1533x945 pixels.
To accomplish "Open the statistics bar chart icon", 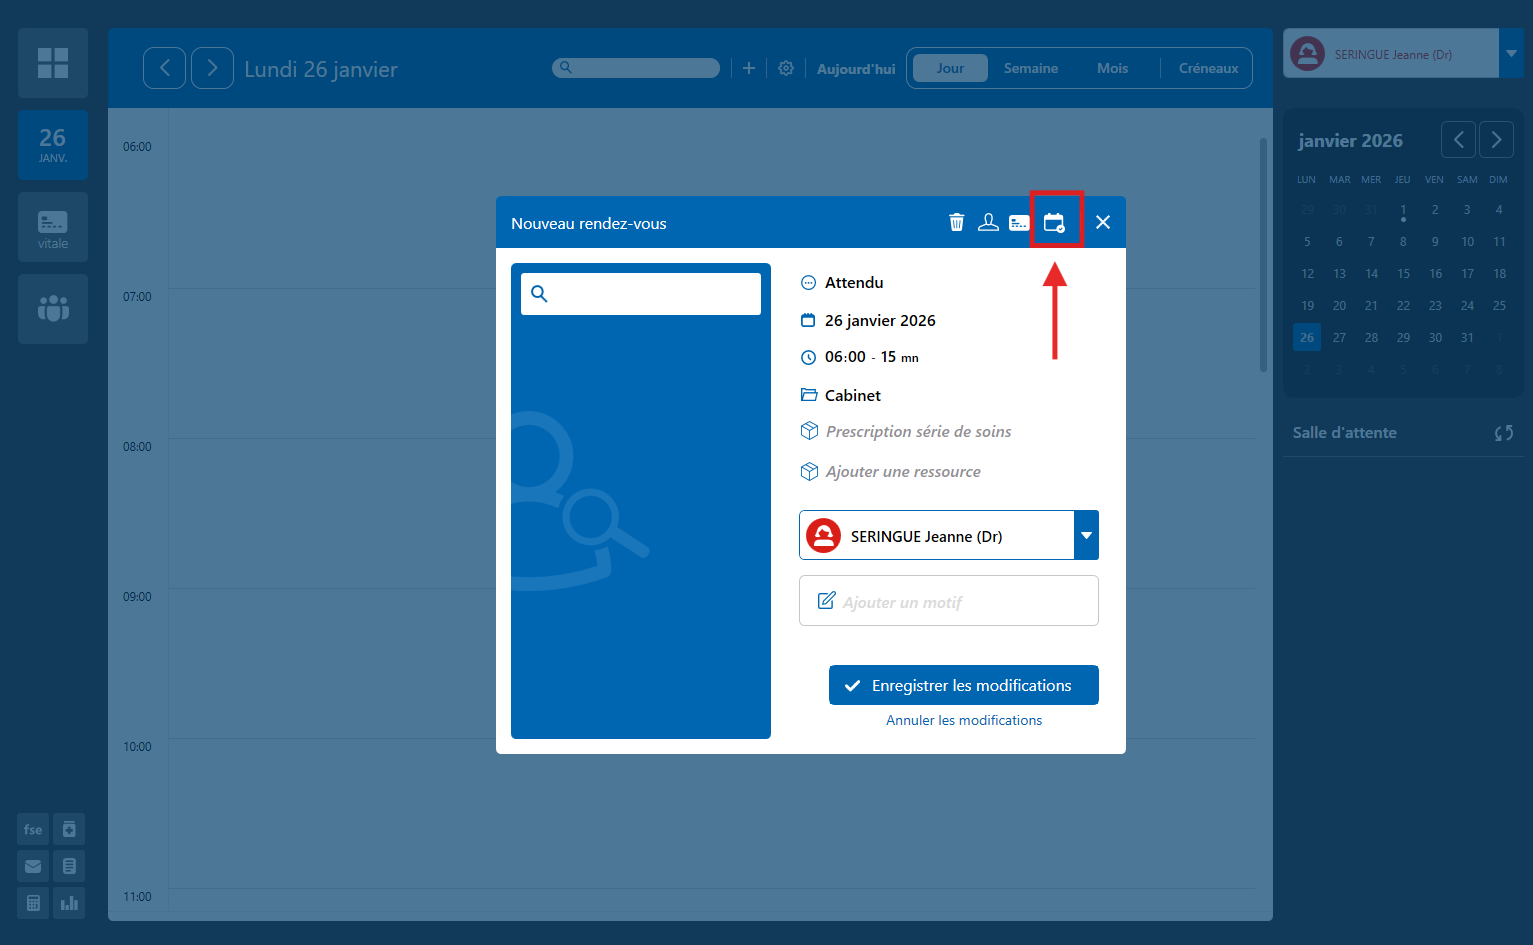I will tap(69, 903).
